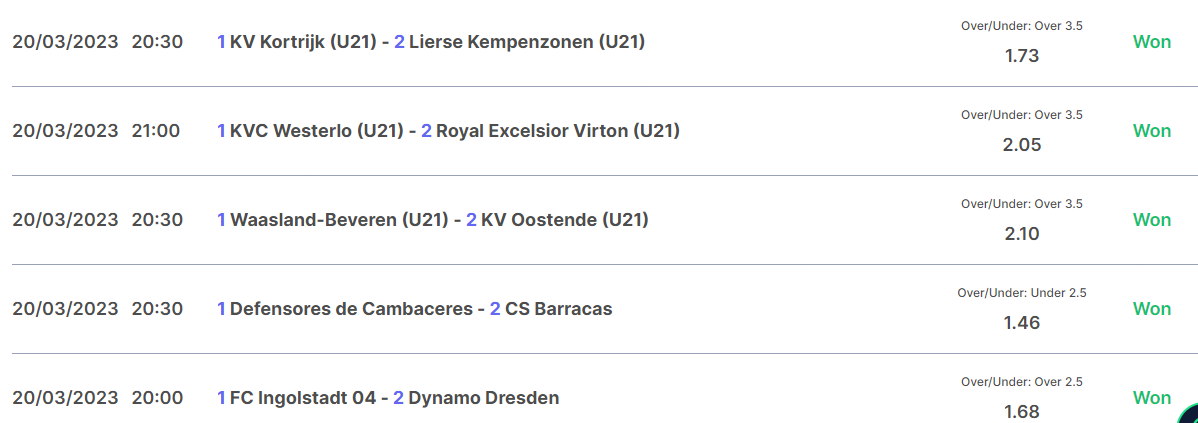
Task: Click the dark circular widget icon in corner
Action: (x=1189, y=414)
